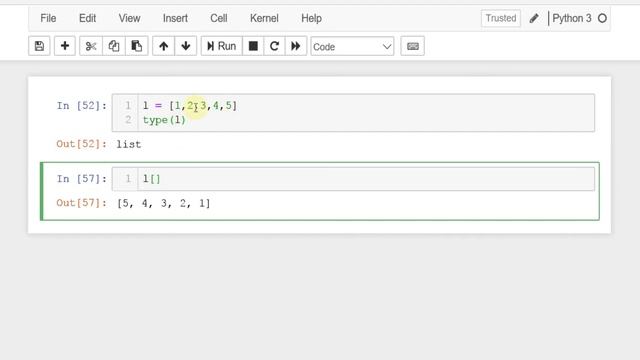Open the Cell menu
This screenshot has height=360, width=640.
click(219, 18)
